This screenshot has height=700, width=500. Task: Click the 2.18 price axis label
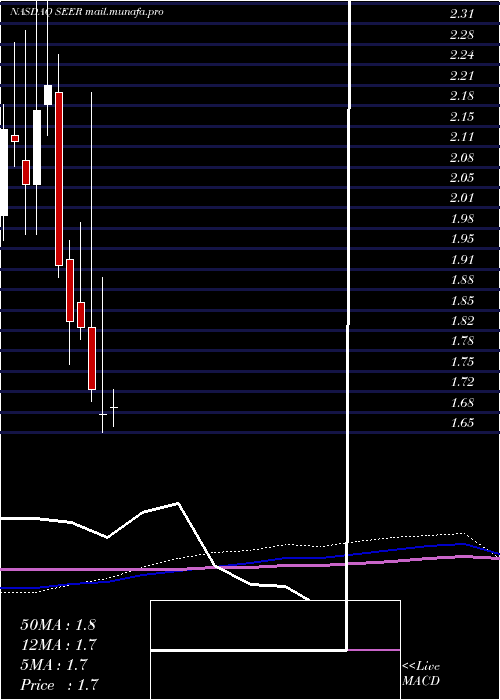coord(462,96)
